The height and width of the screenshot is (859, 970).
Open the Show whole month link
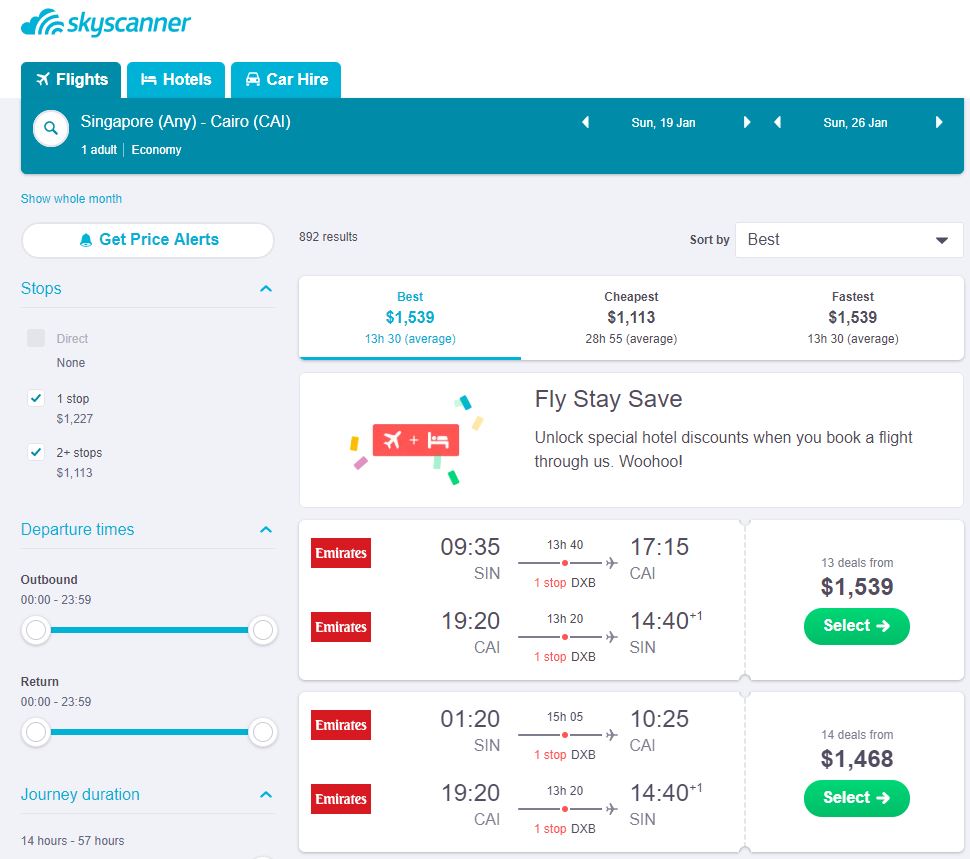coord(71,199)
